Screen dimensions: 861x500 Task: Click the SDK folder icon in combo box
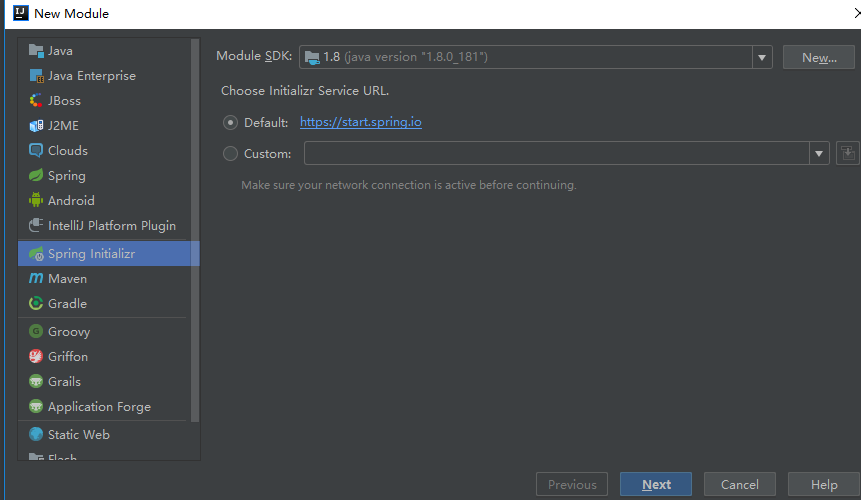pyautogui.click(x=312, y=57)
